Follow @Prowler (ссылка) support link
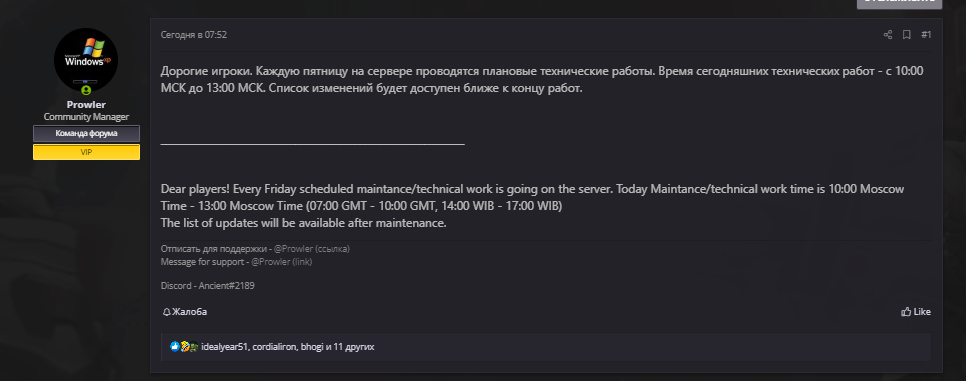The image size is (966, 381). (312, 249)
